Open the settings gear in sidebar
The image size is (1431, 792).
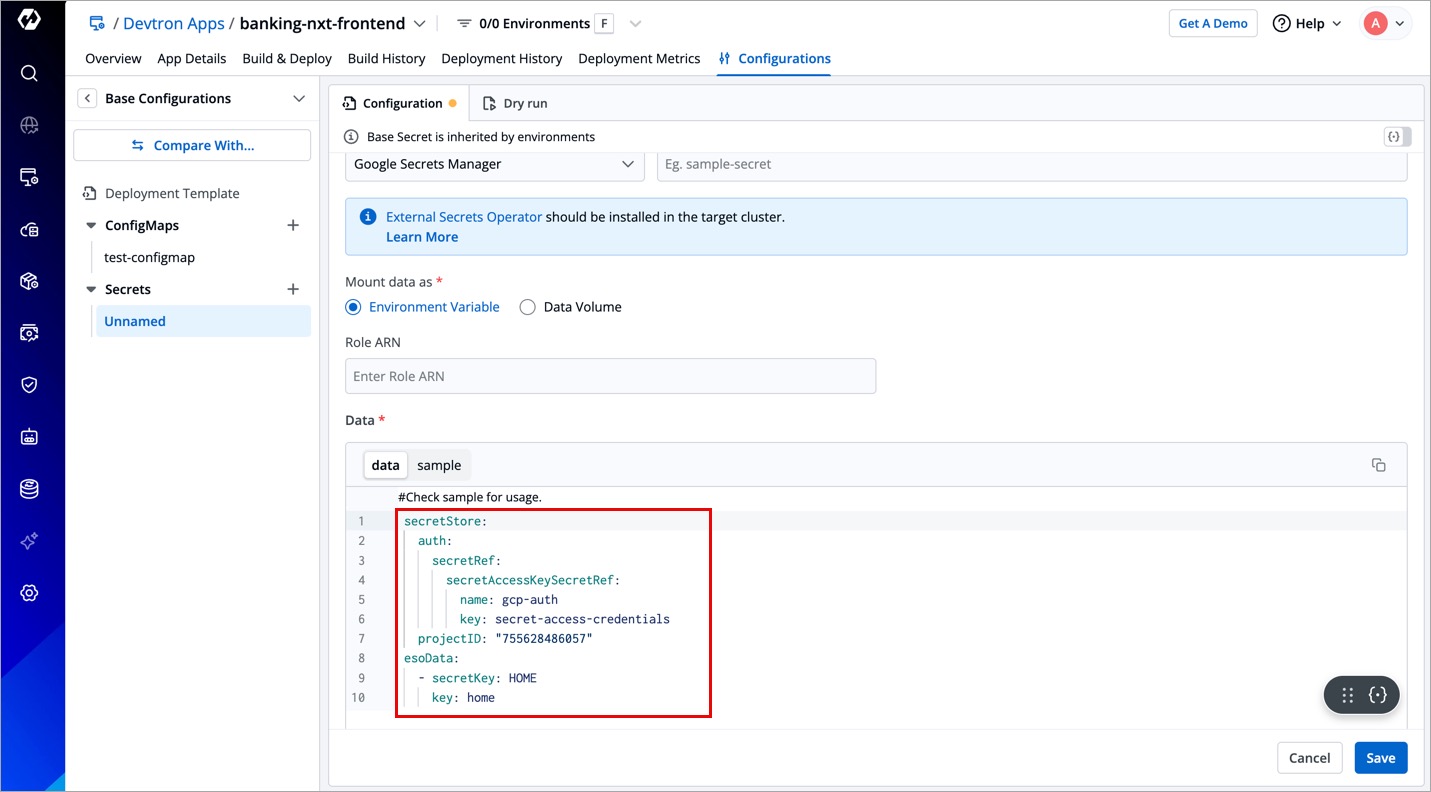[x=29, y=593]
